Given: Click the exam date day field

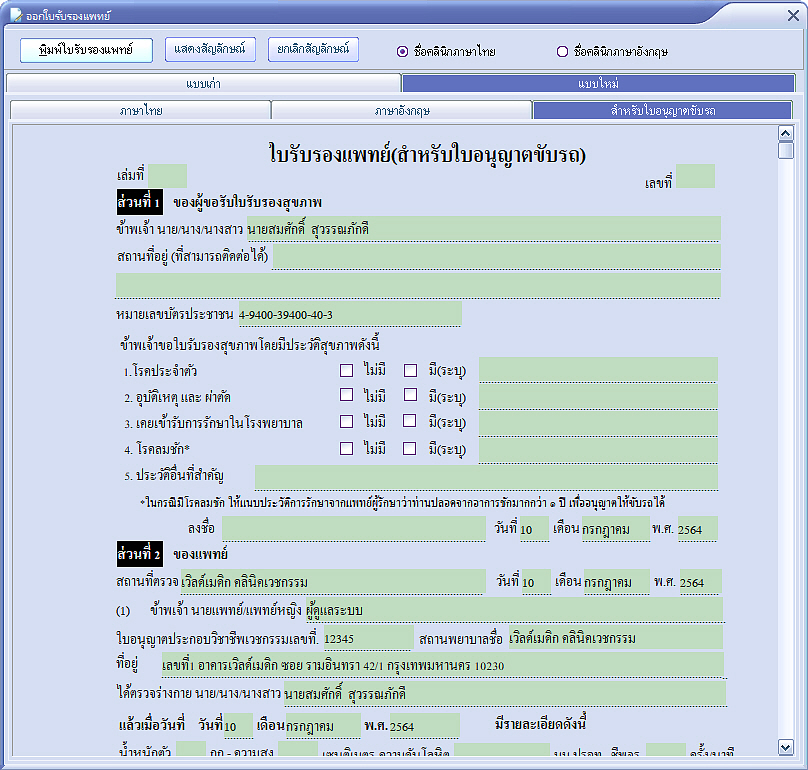Looking at the screenshot, I should (x=238, y=726).
